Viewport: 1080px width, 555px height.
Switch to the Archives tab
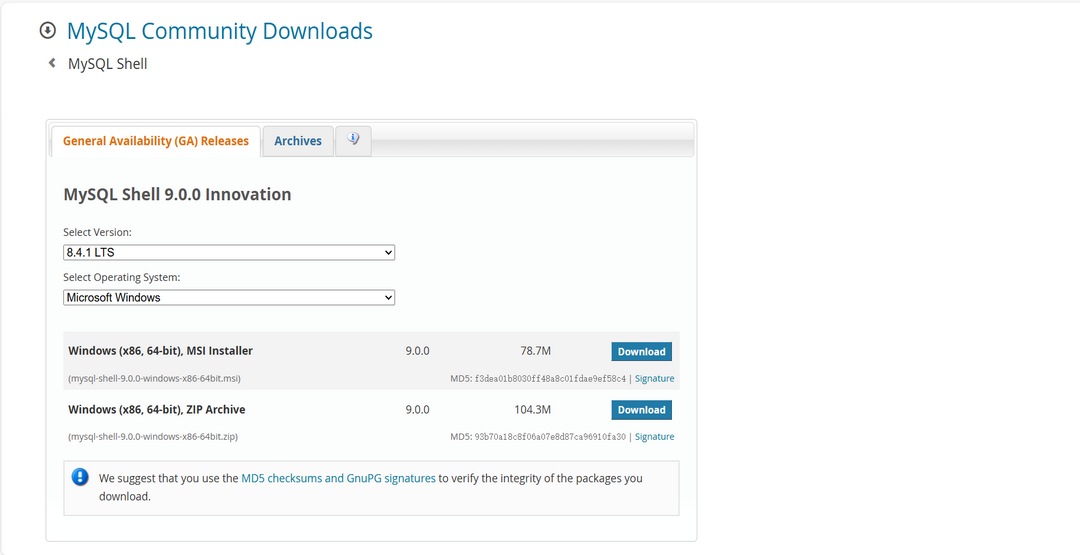(x=298, y=141)
